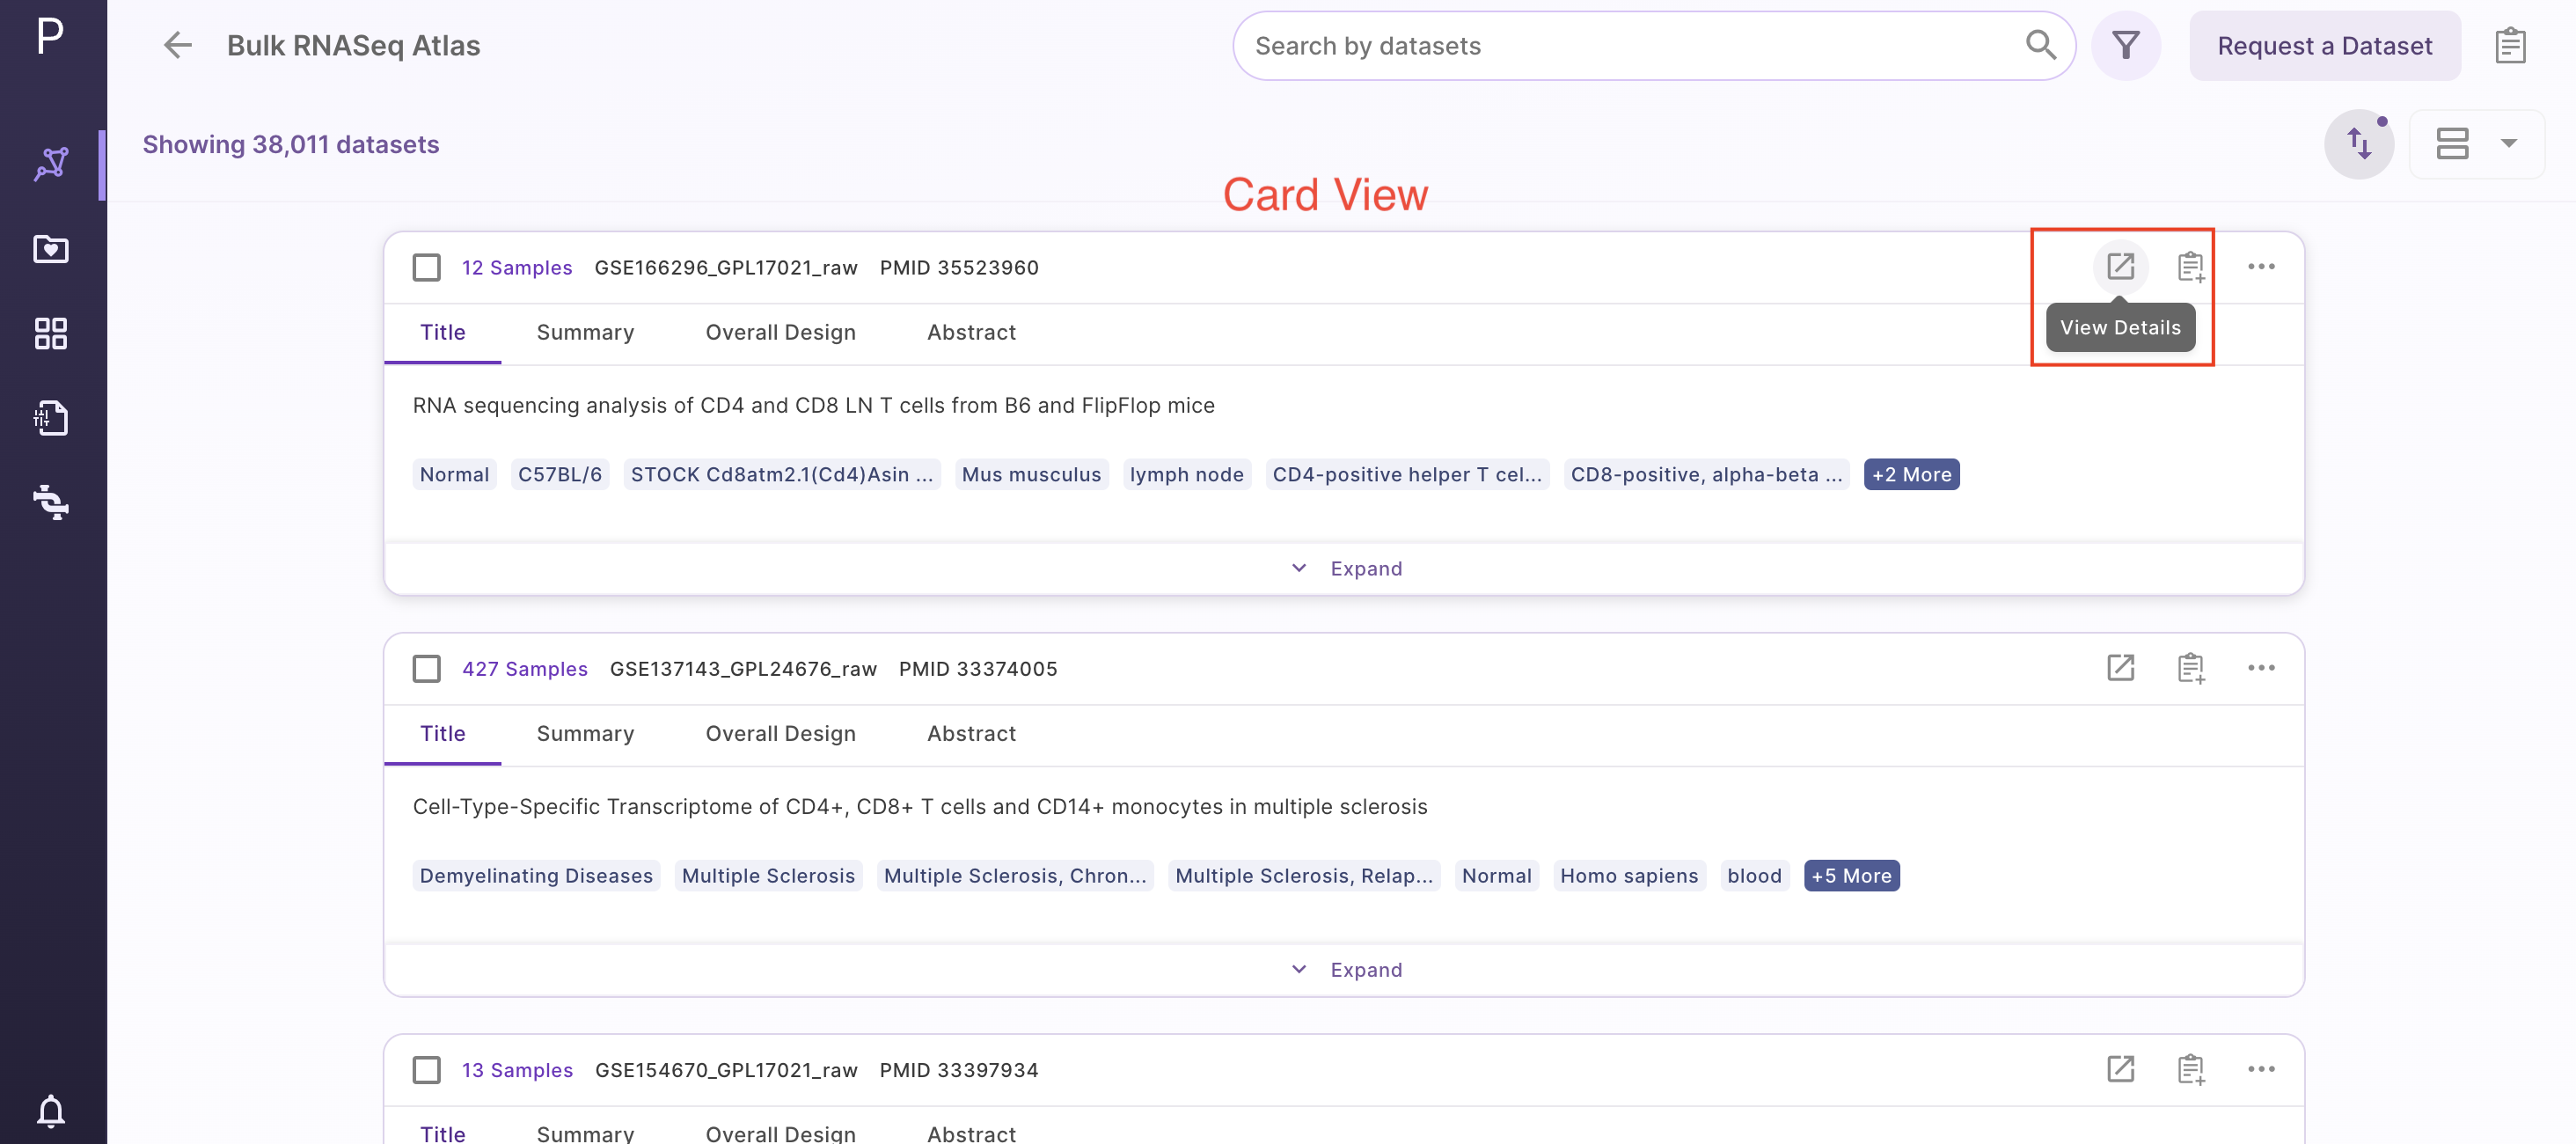Open the view type dropdown arrow
Image resolution: width=2576 pixels, height=1144 pixels.
coord(2508,143)
